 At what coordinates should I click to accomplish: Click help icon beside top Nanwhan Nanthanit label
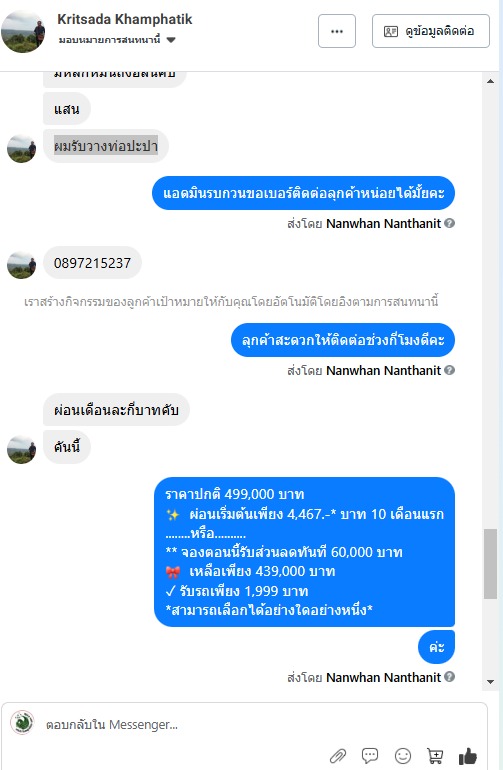449,223
